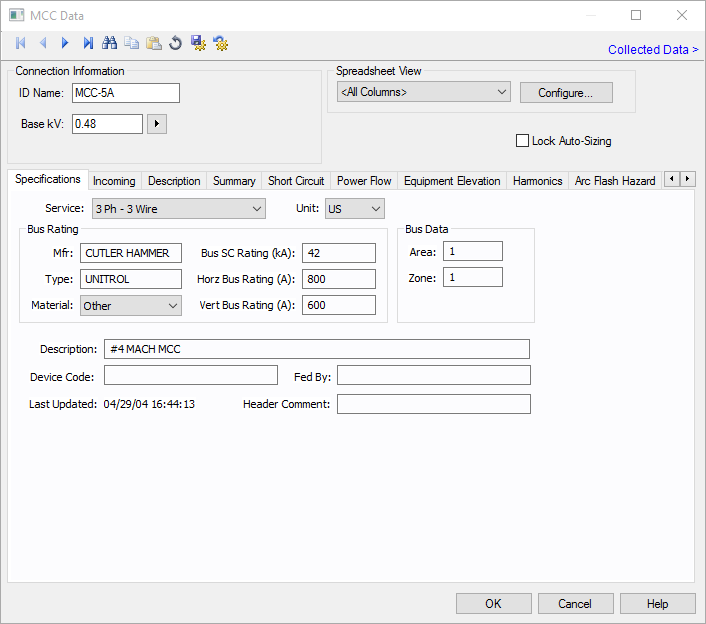Go to the next record

click(65, 43)
